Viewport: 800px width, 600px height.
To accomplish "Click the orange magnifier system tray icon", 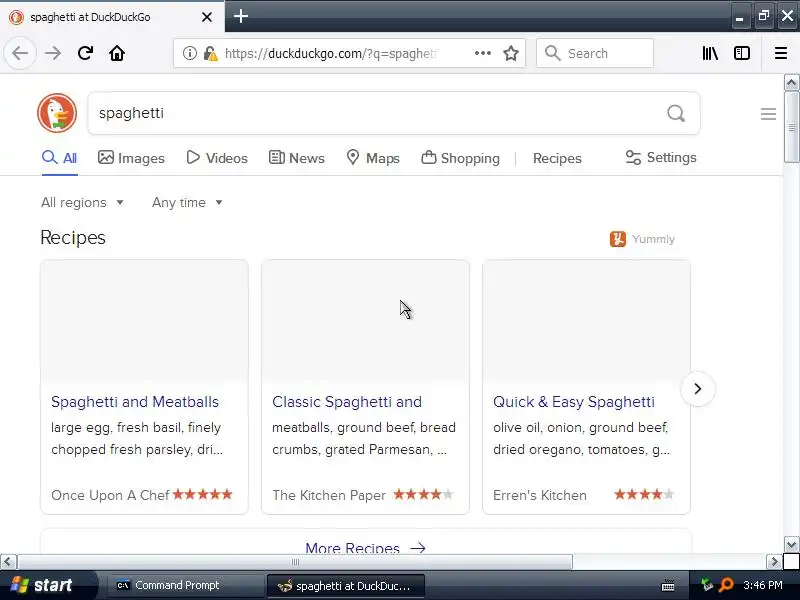I will [726, 585].
